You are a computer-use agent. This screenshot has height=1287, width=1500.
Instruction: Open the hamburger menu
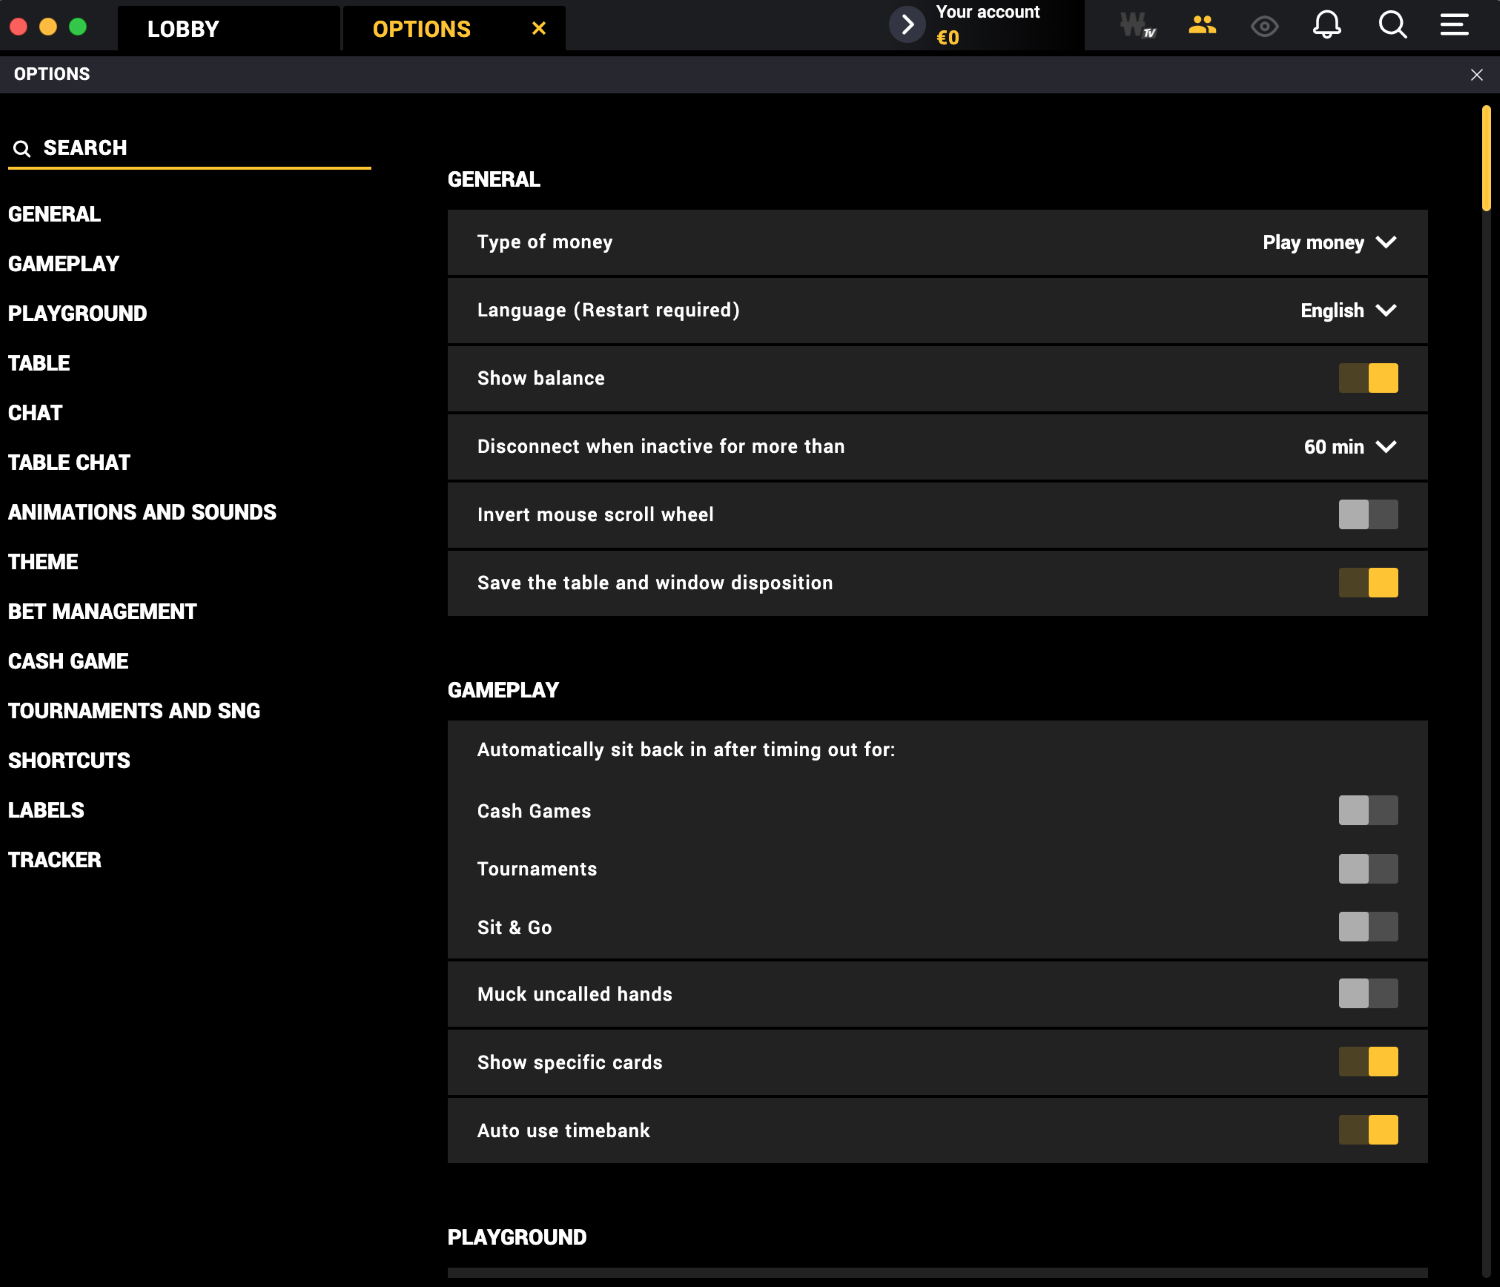click(x=1454, y=25)
